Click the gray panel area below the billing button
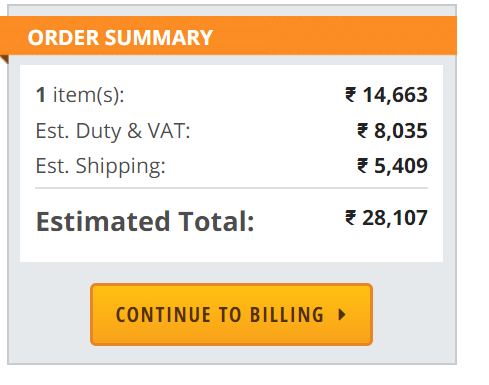Viewport: 489px width, 385px height. [x=232, y=355]
